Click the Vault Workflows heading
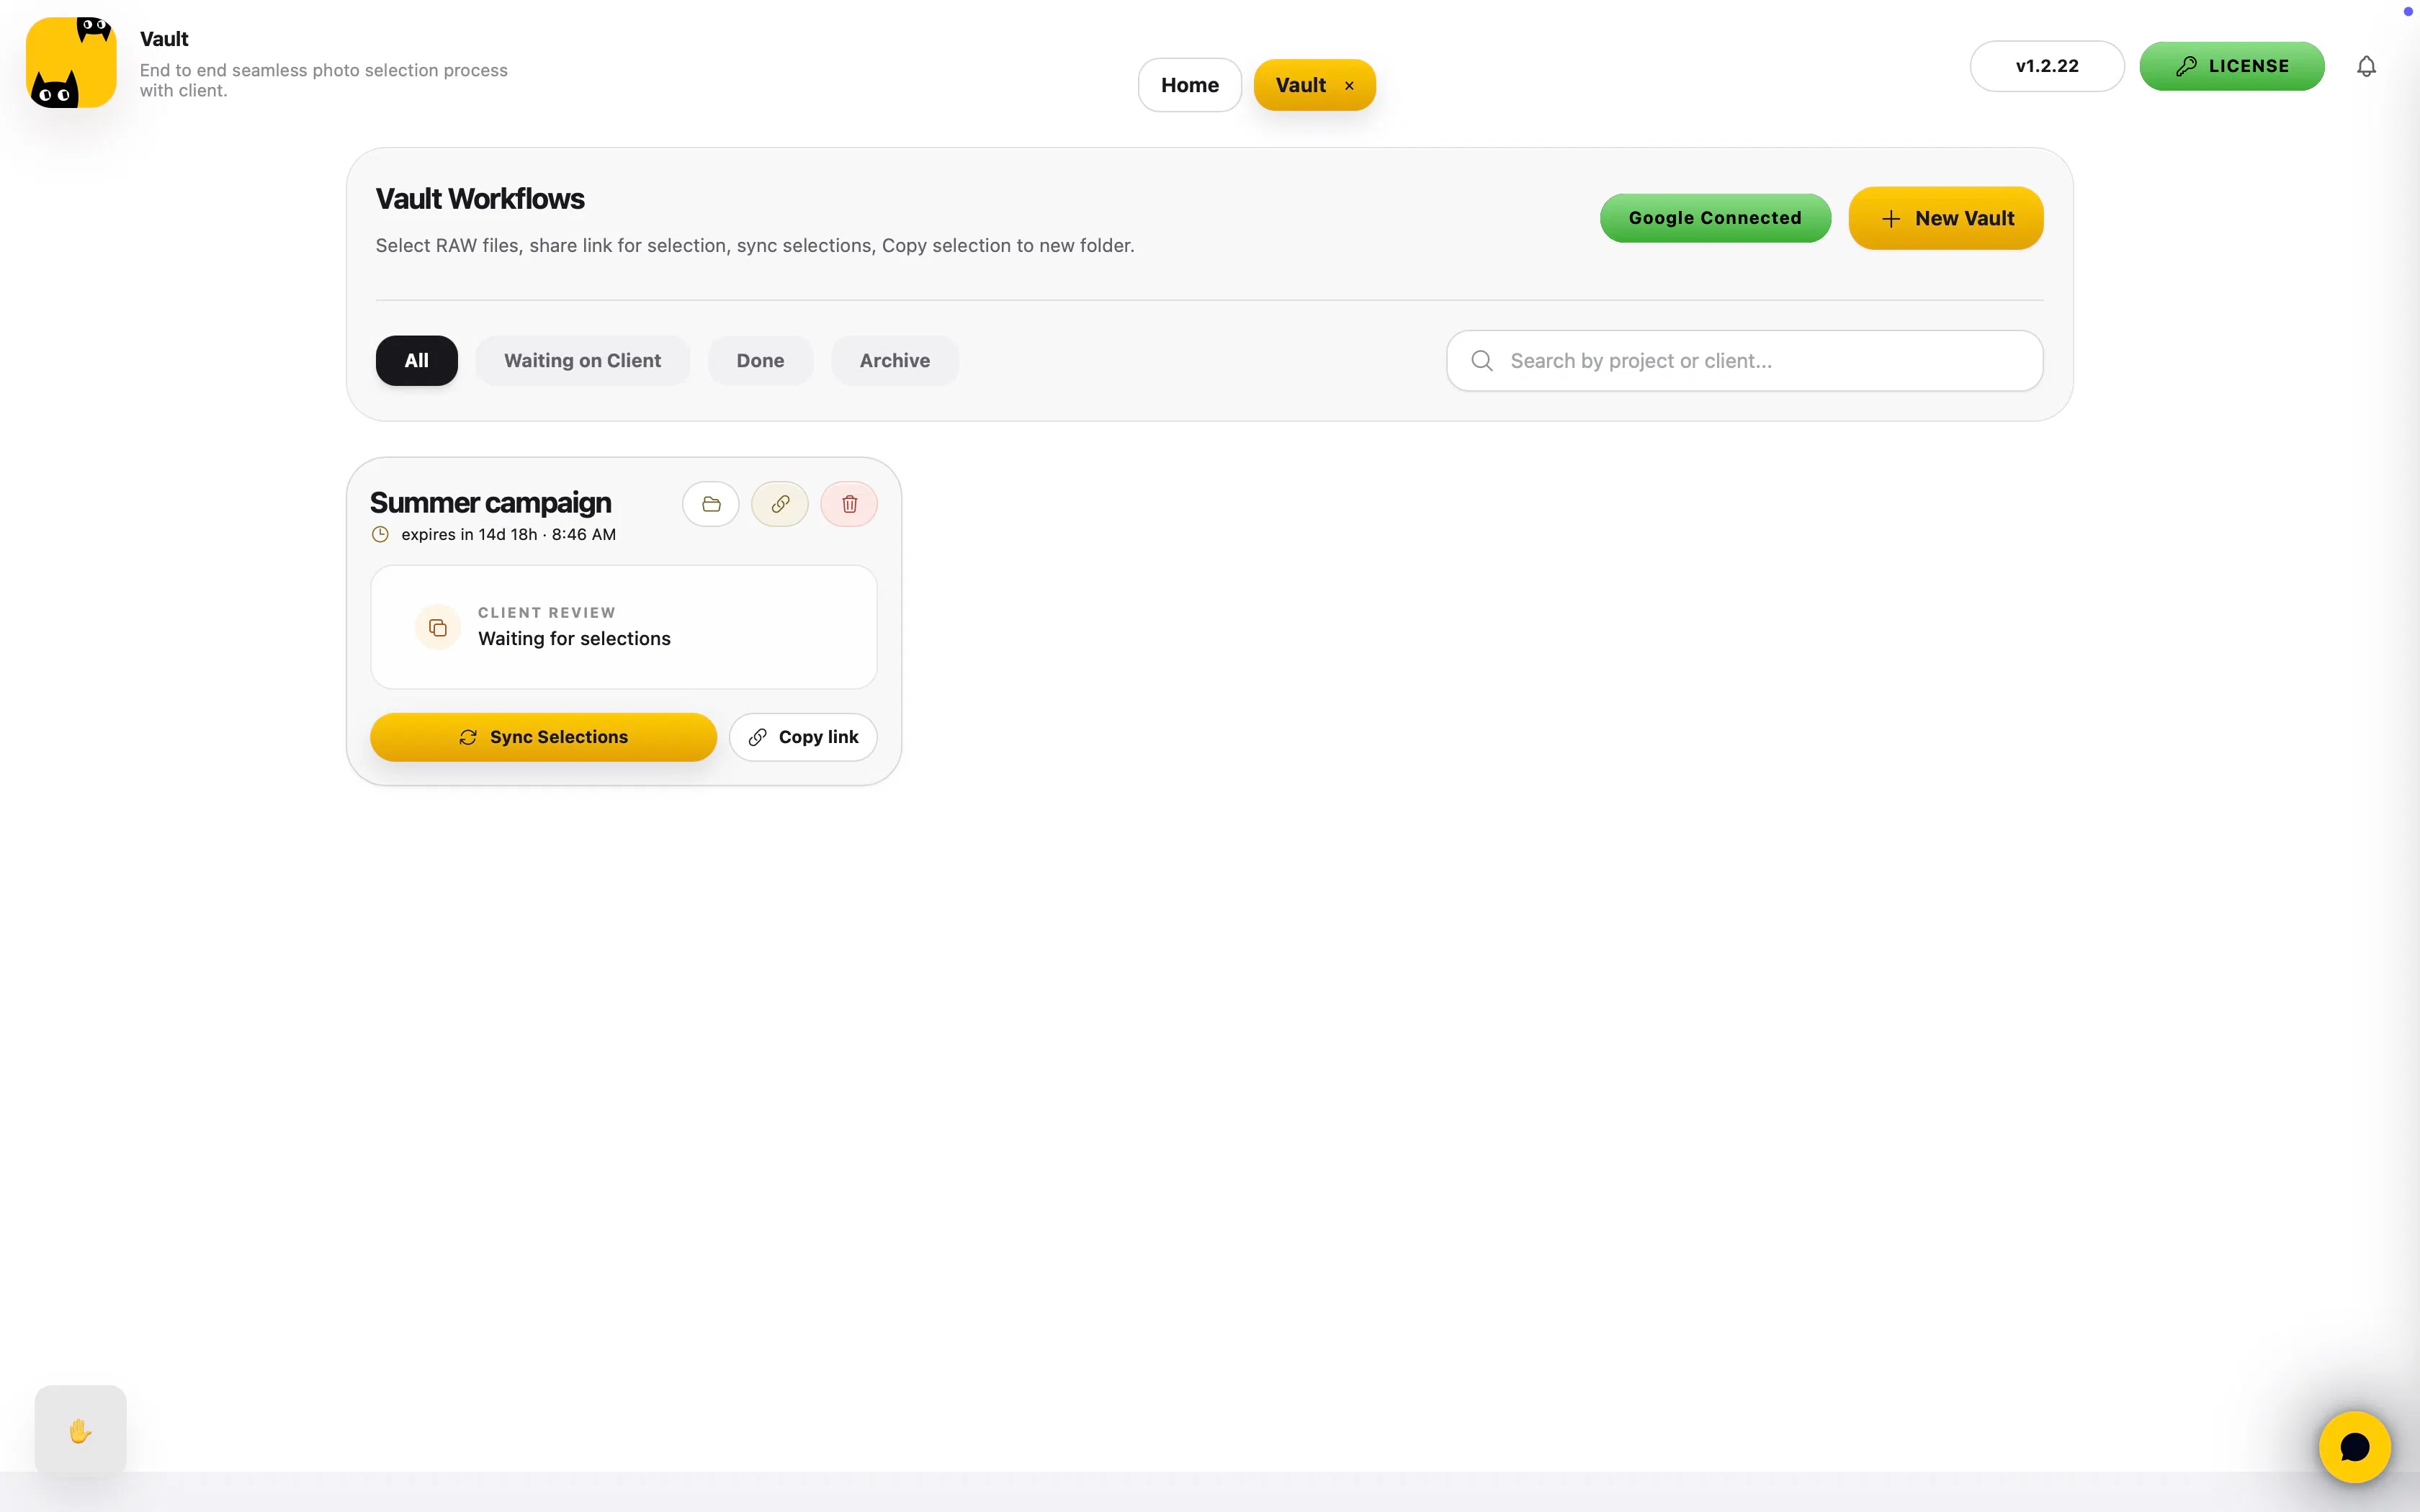 (x=480, y=199)
